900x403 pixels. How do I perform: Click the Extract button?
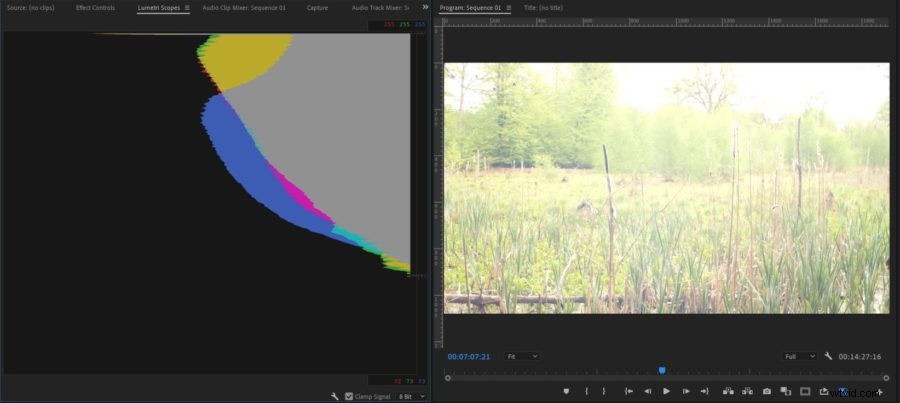(x=747, y=392)
